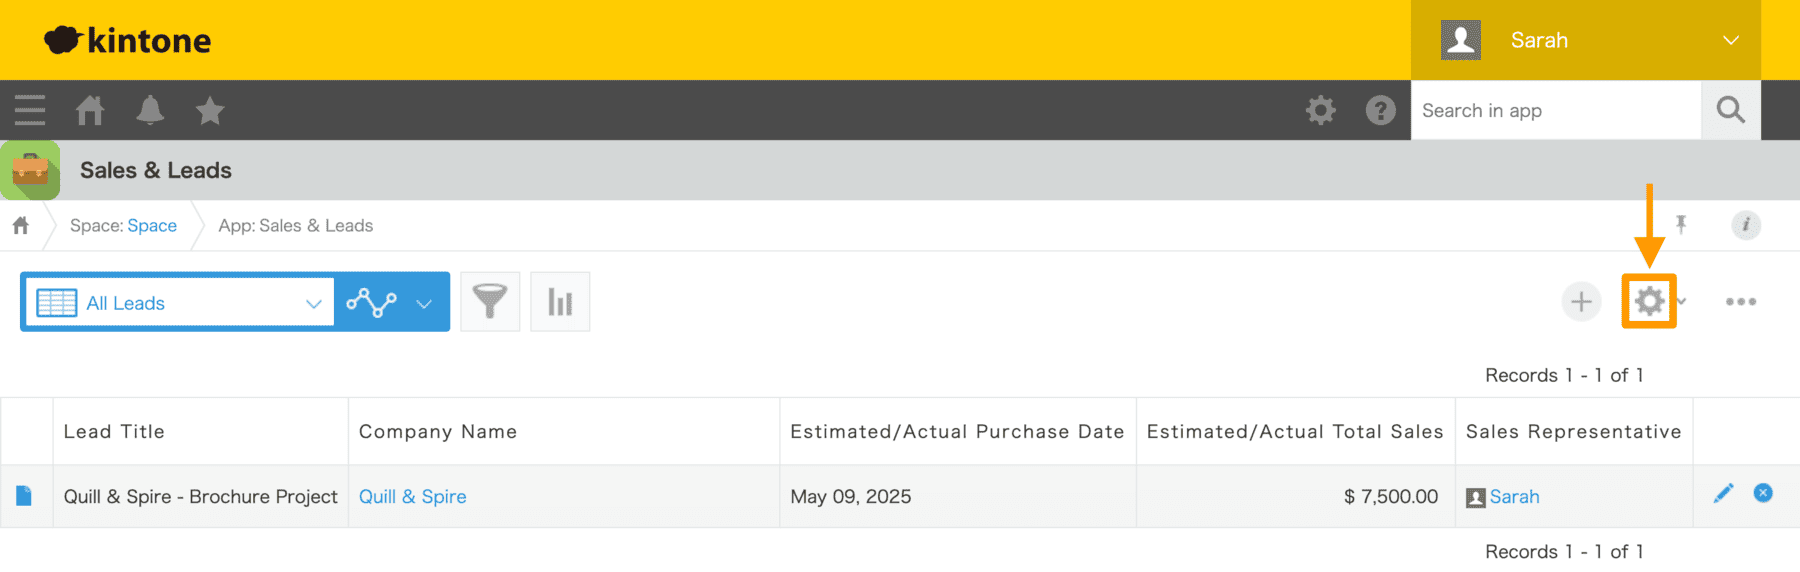Viewport: 1800px width, 572px height.
Task: Open the three-dot options menu
Action: tap(1741, 301)
